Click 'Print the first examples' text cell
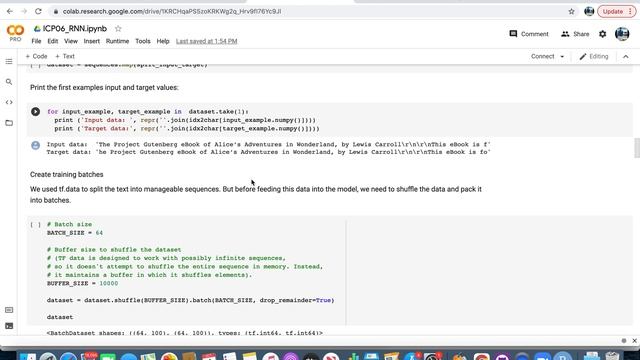 point(104,87)
